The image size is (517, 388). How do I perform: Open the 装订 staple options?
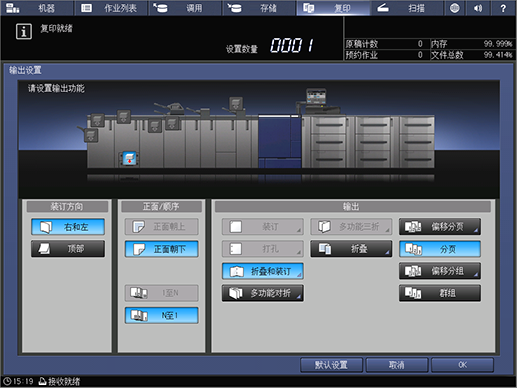pos(263,227)
